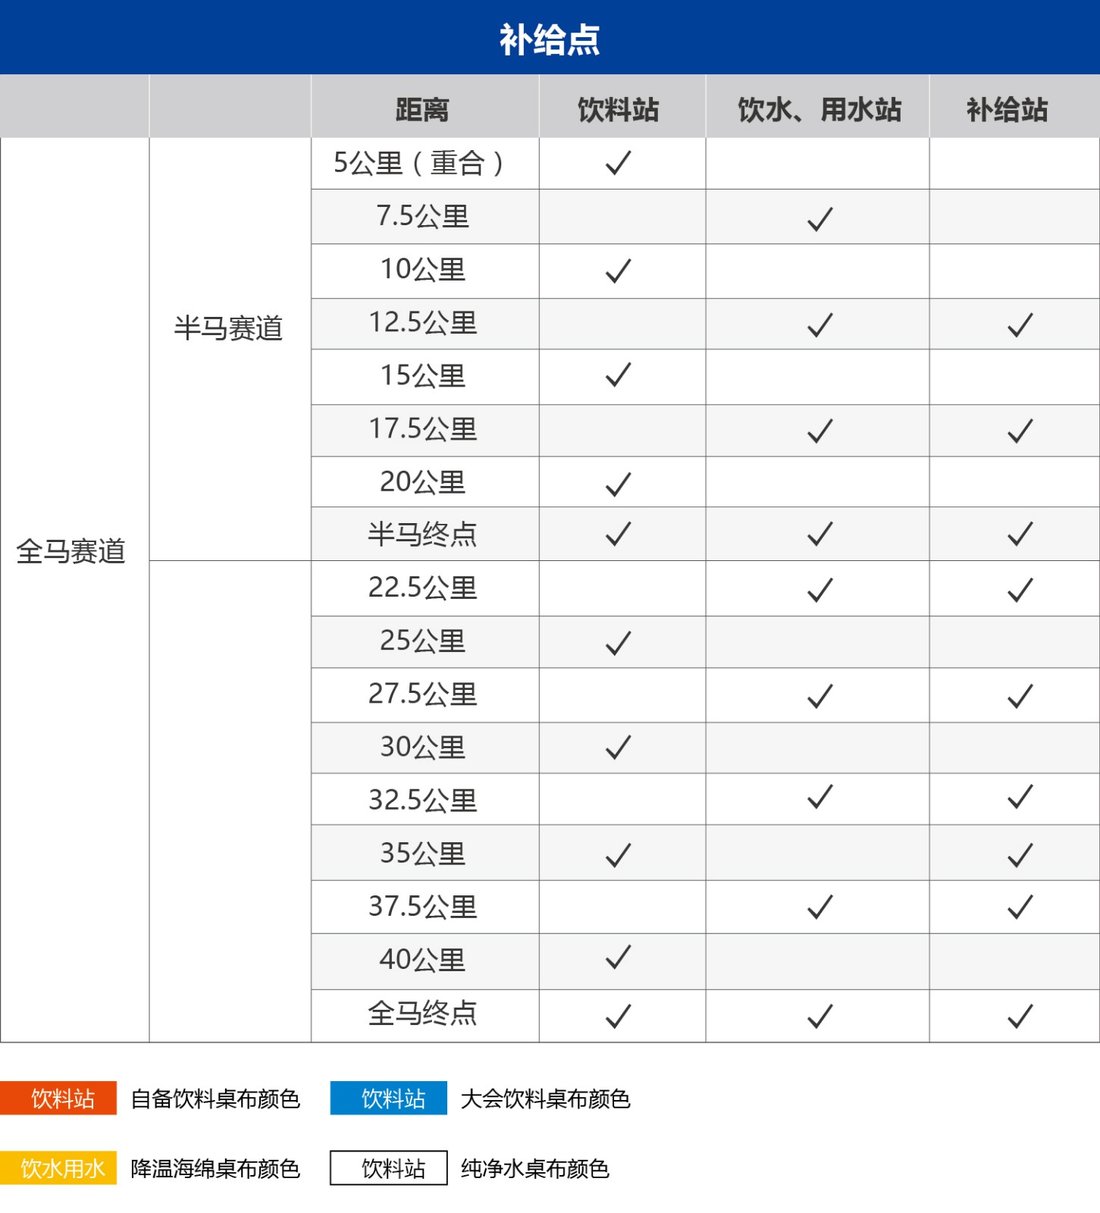Click the 饮水、用水站 checkmark in the 12.5公里 row
This screenshot has width=1100, height=1213.
820,325
